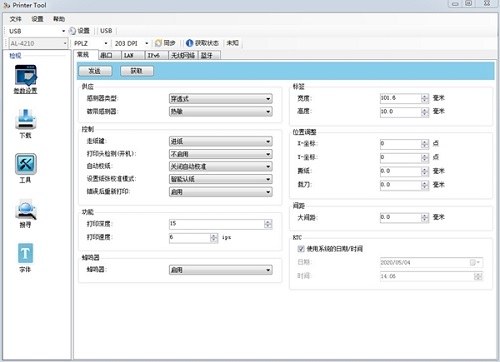Switch to the 无线网络 wireless tab
Screen dimensions: 500x362
click(183, 55)
